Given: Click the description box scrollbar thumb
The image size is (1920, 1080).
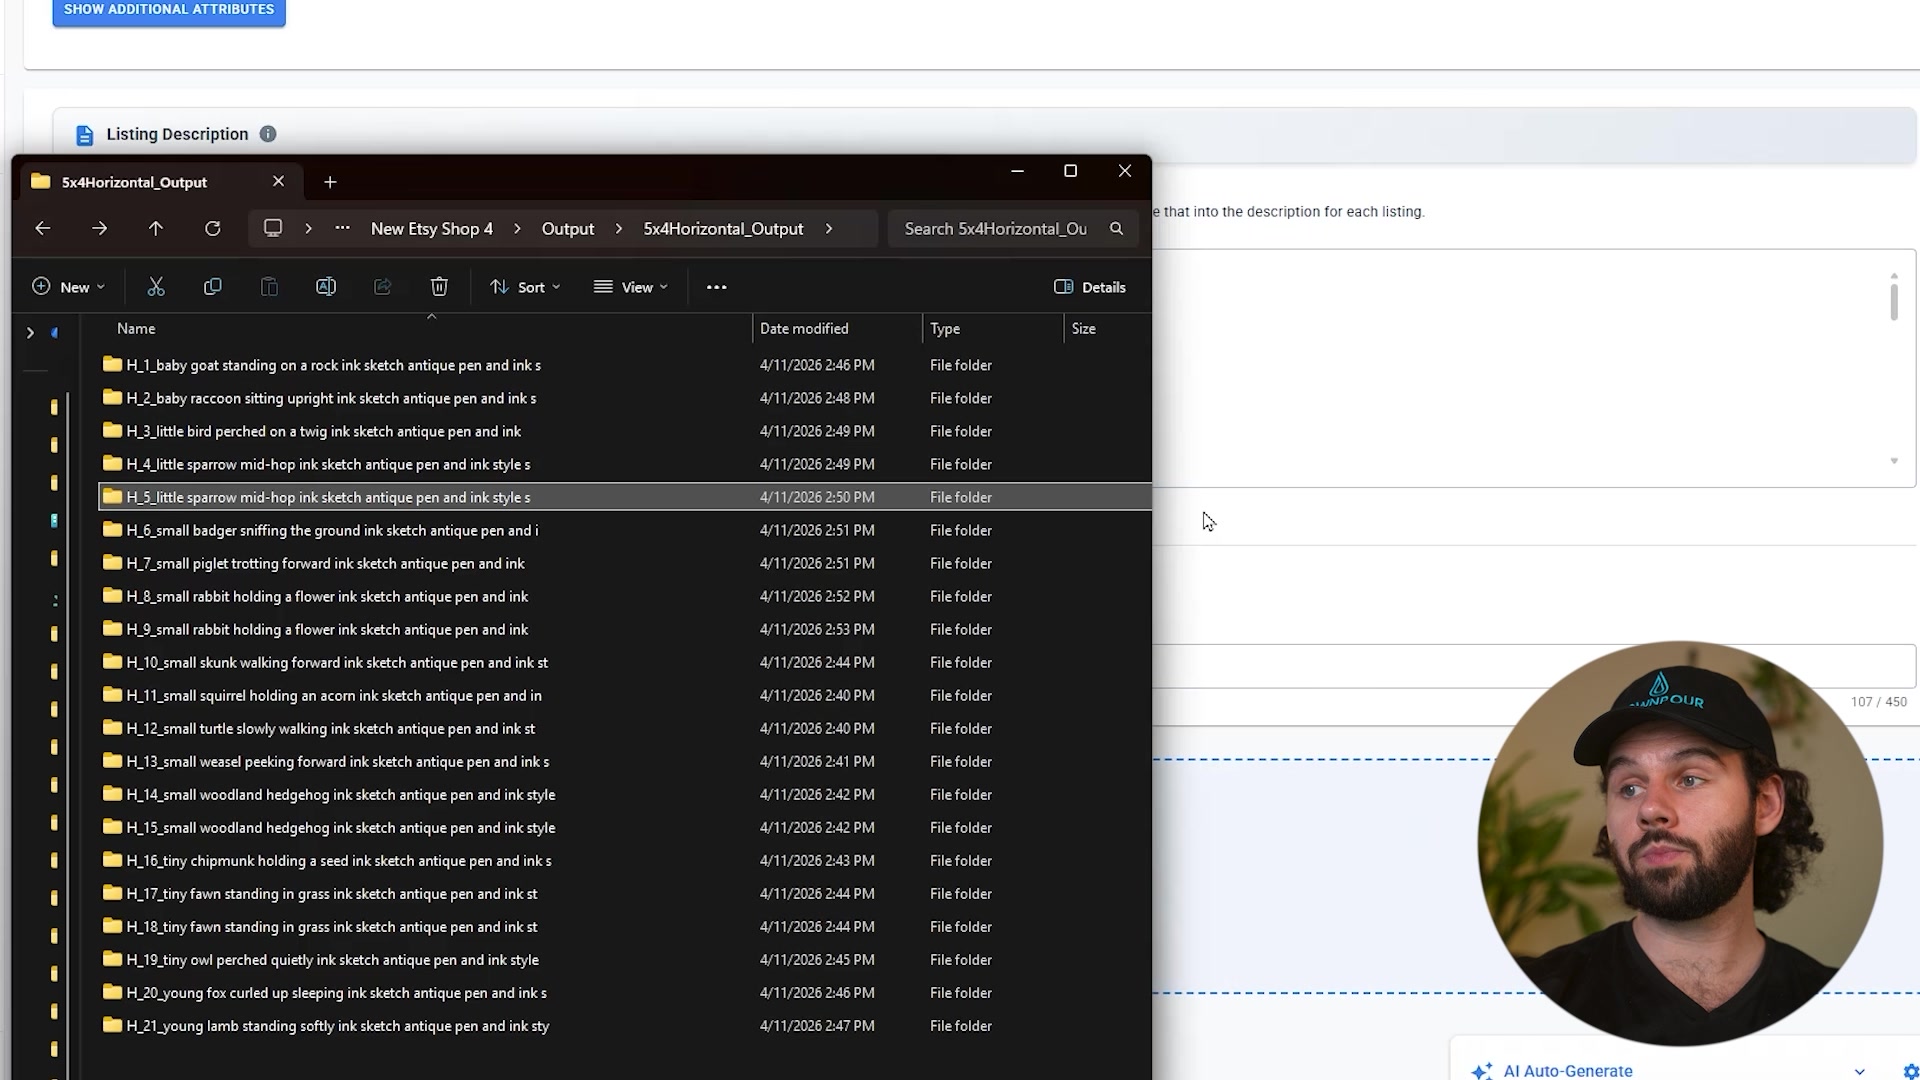Looking at the screenshot, I should (x=1894, y=301).
